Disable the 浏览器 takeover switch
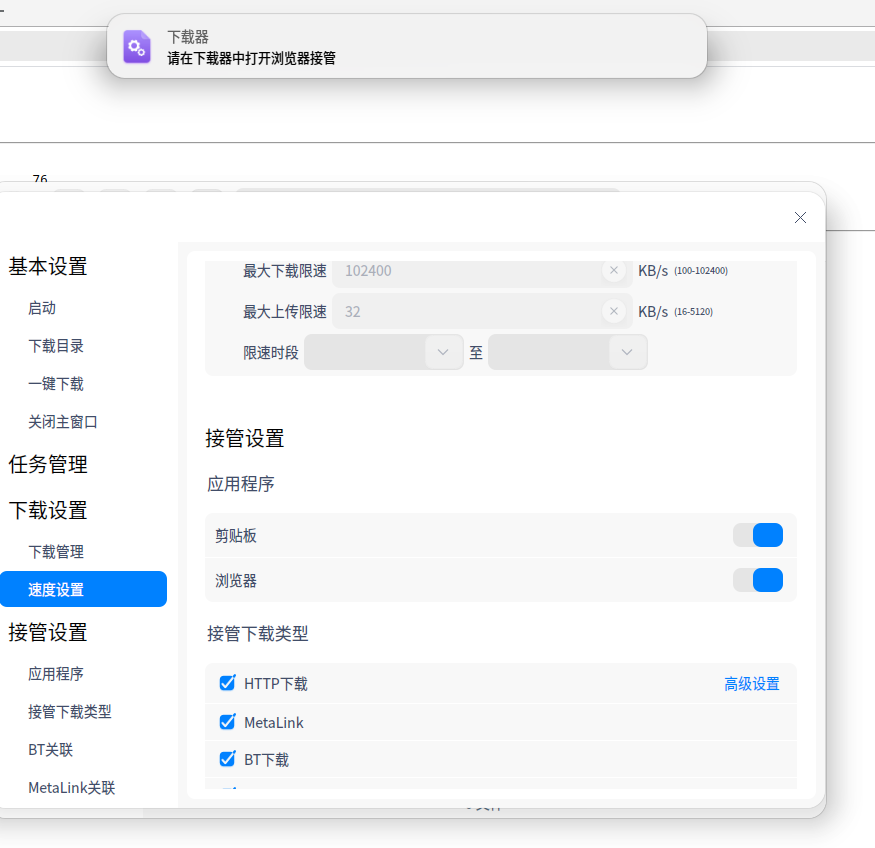The height and width of the screenshot is (848, 875). coord(758,580)
